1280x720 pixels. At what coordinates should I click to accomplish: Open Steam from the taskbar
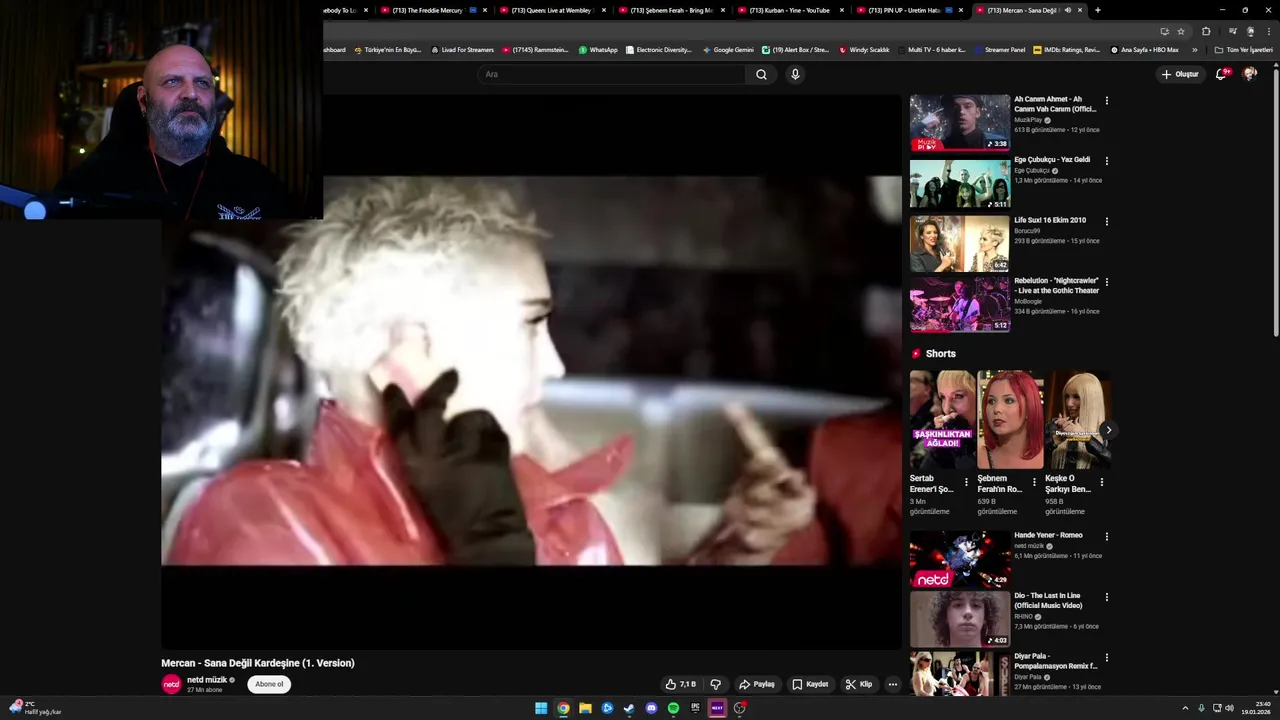point(629,708)
